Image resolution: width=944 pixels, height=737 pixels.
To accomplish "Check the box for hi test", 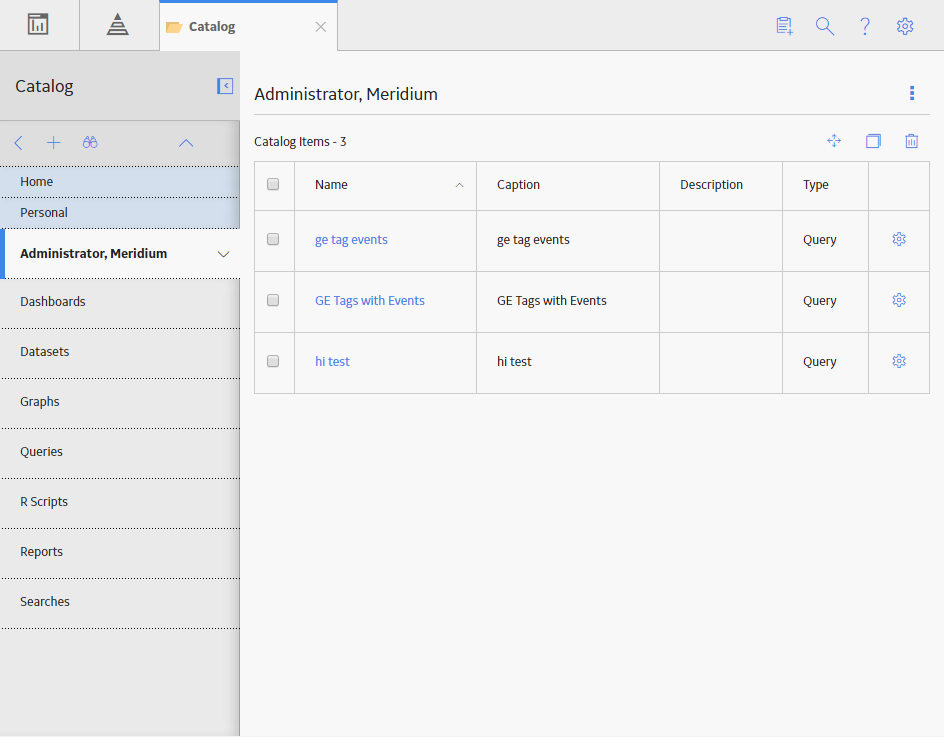I will 273,361.
